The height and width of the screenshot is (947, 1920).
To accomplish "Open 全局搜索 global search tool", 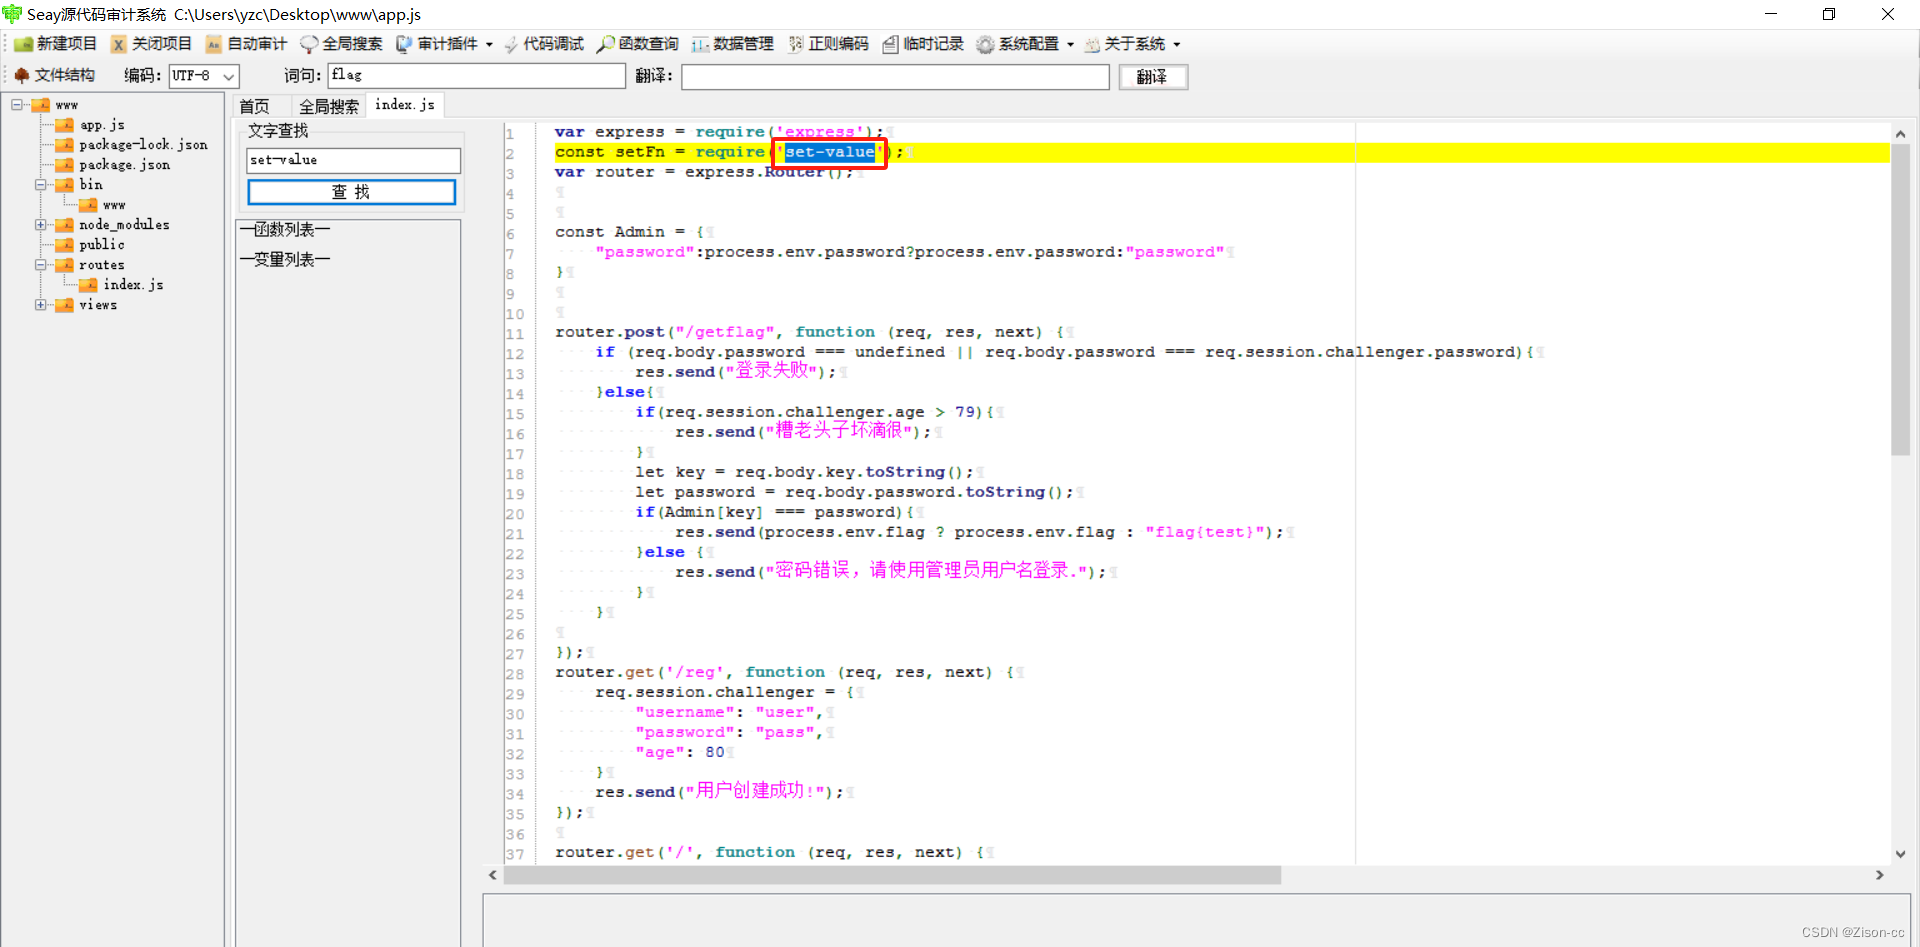I will pyautogui.click(x=343, y=44).
